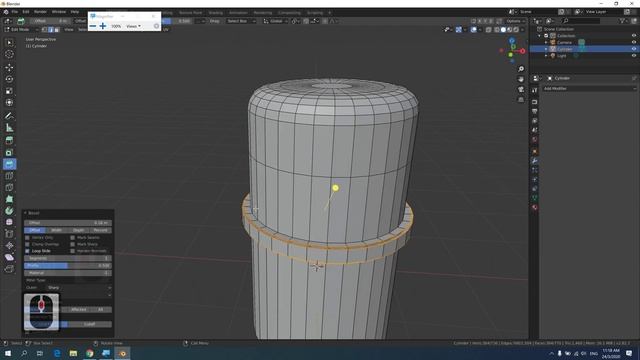The image size is (640, 360).
Task: Click Magnifier zoom out minus button
Action: pyautogui.click(x=93, y=26)
